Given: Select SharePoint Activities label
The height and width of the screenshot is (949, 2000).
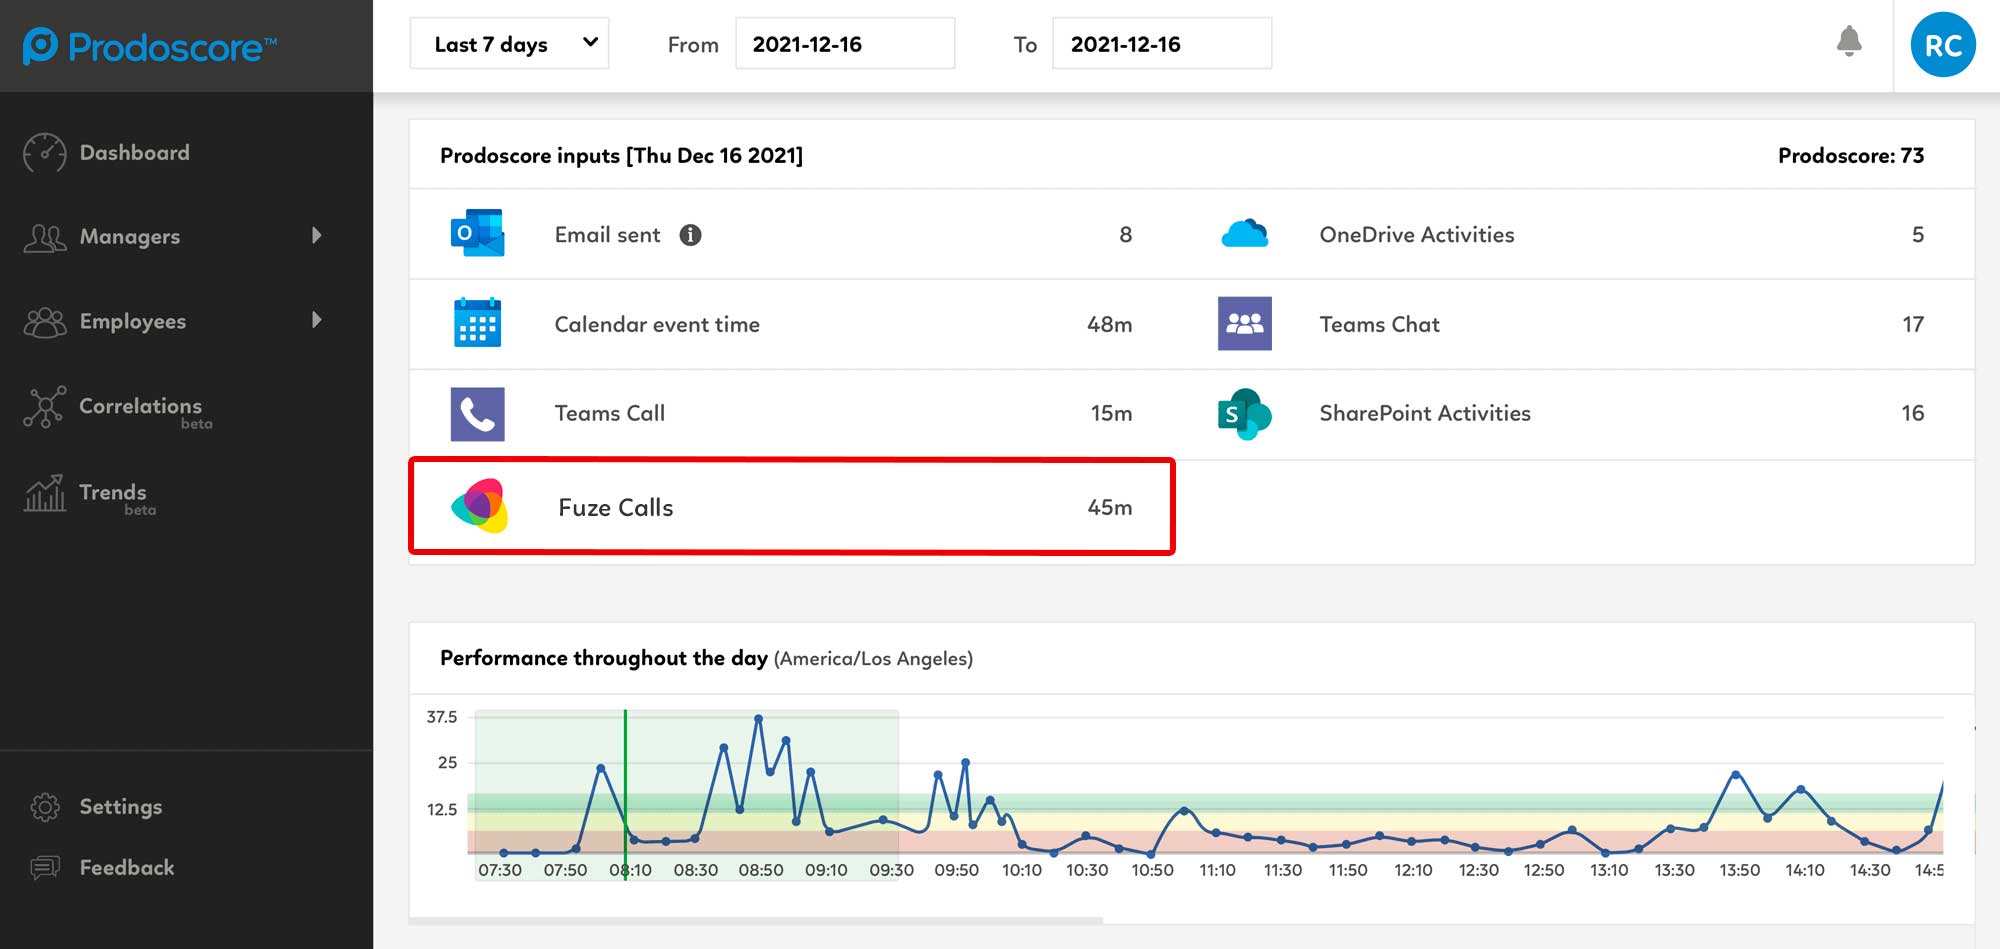Looking at the screenshot, I should click(x=1425, y=413).
